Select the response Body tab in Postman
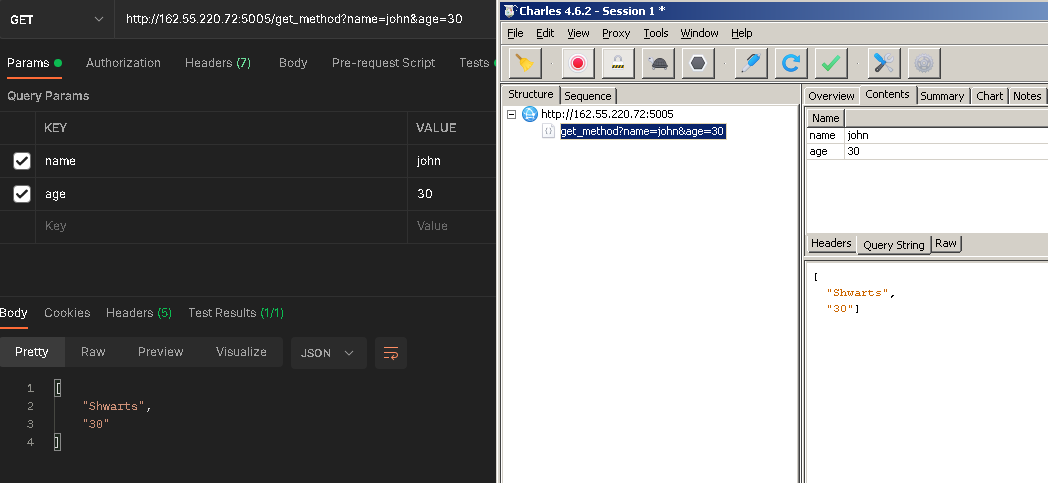The image size is (1048, 483). [x=13, y=313]
